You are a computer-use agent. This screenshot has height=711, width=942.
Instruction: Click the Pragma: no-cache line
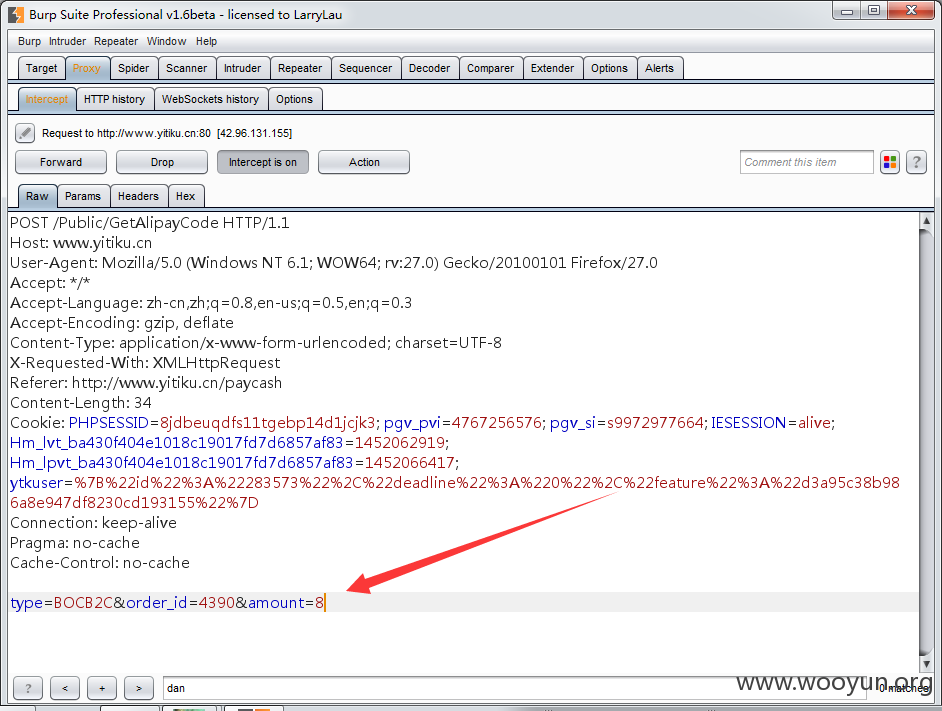pyautogui.click(x=74, y=543)
